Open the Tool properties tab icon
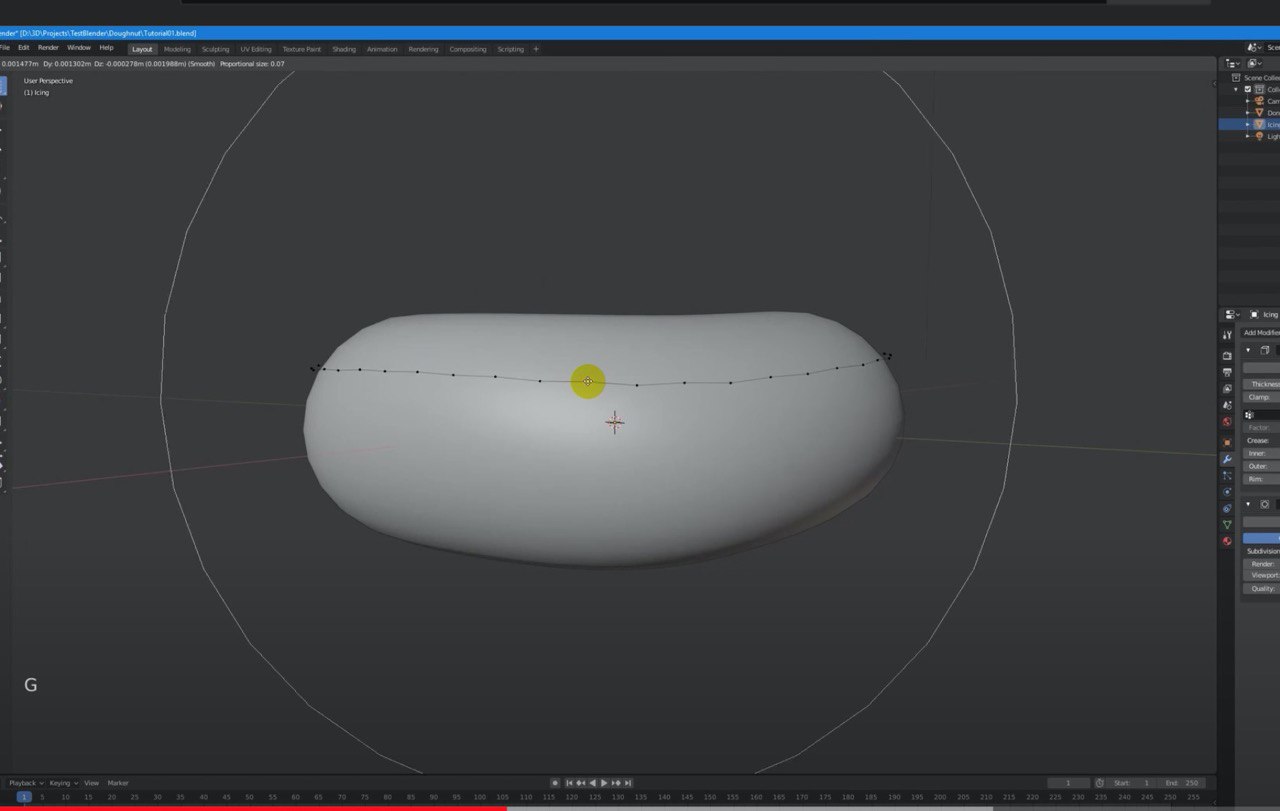Screen dimensions: 1280x811 (x=1227, y=335)
